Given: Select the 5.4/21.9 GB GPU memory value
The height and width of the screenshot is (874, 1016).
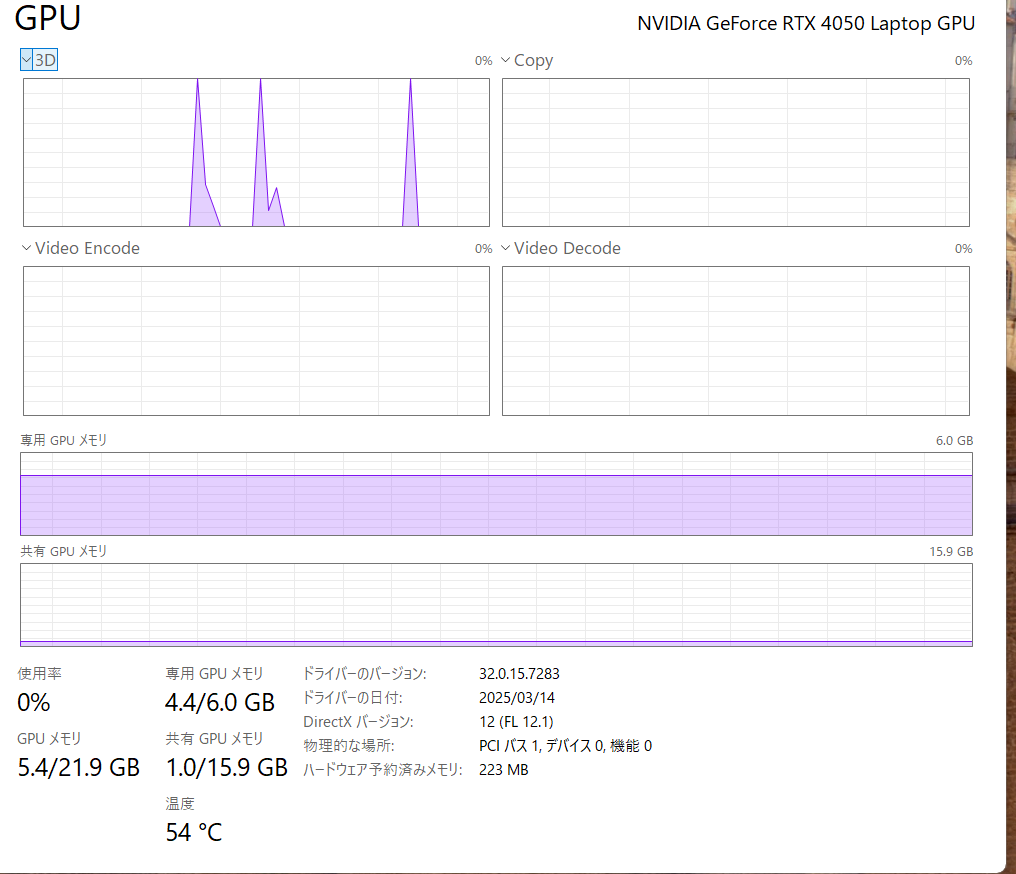Looking at the screenshot, I should 78,767.
